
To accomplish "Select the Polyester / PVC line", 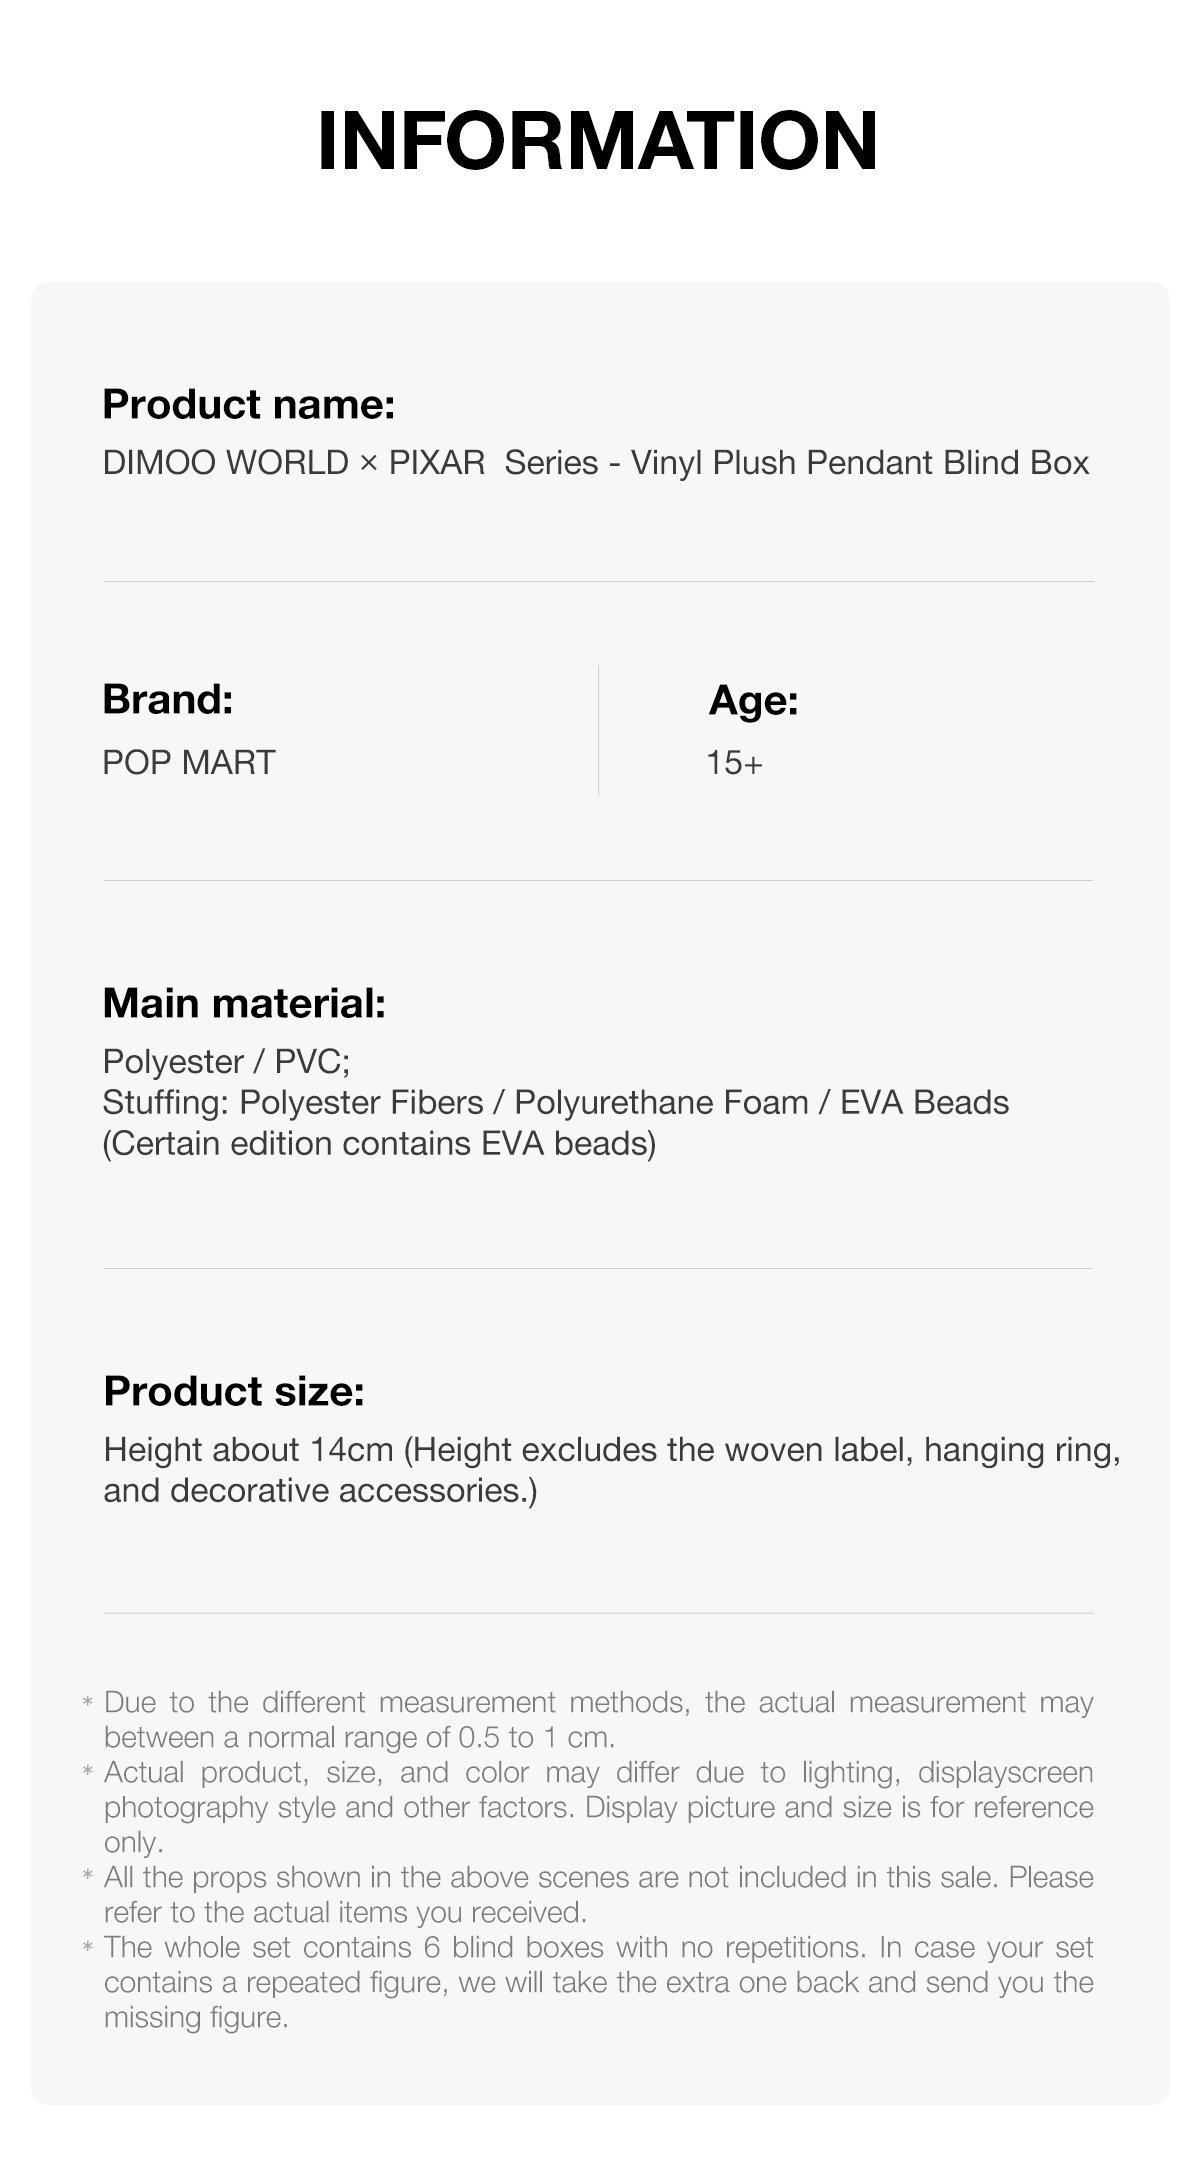I will [226, 1062].
